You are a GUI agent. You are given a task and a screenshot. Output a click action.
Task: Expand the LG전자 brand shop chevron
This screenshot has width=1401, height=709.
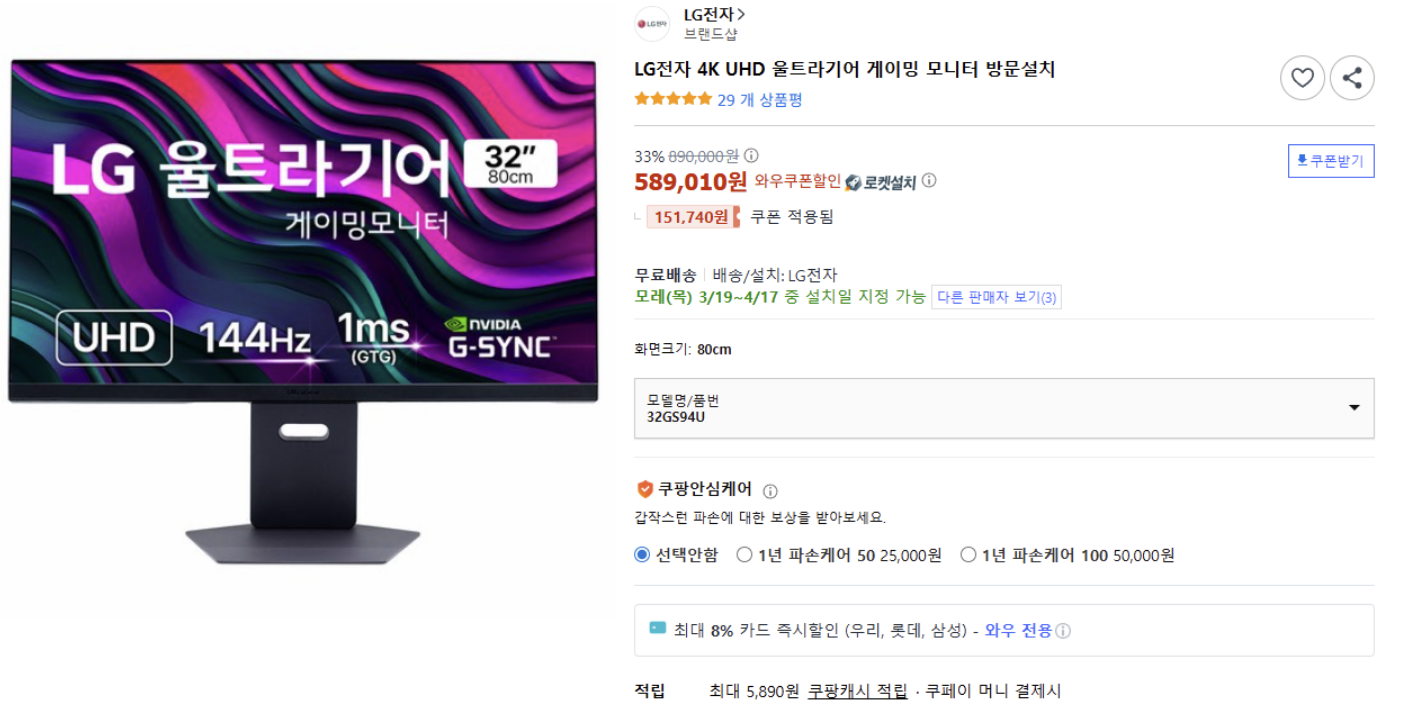click(x=741, y=15)
